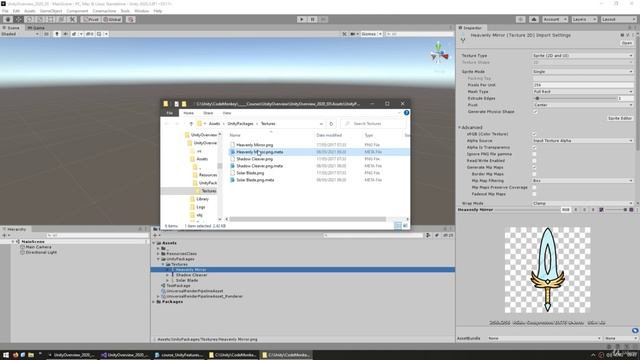The width and height of the screenshot is (640, 360).
Task: Open the Component menu
Action: [77, 11]
